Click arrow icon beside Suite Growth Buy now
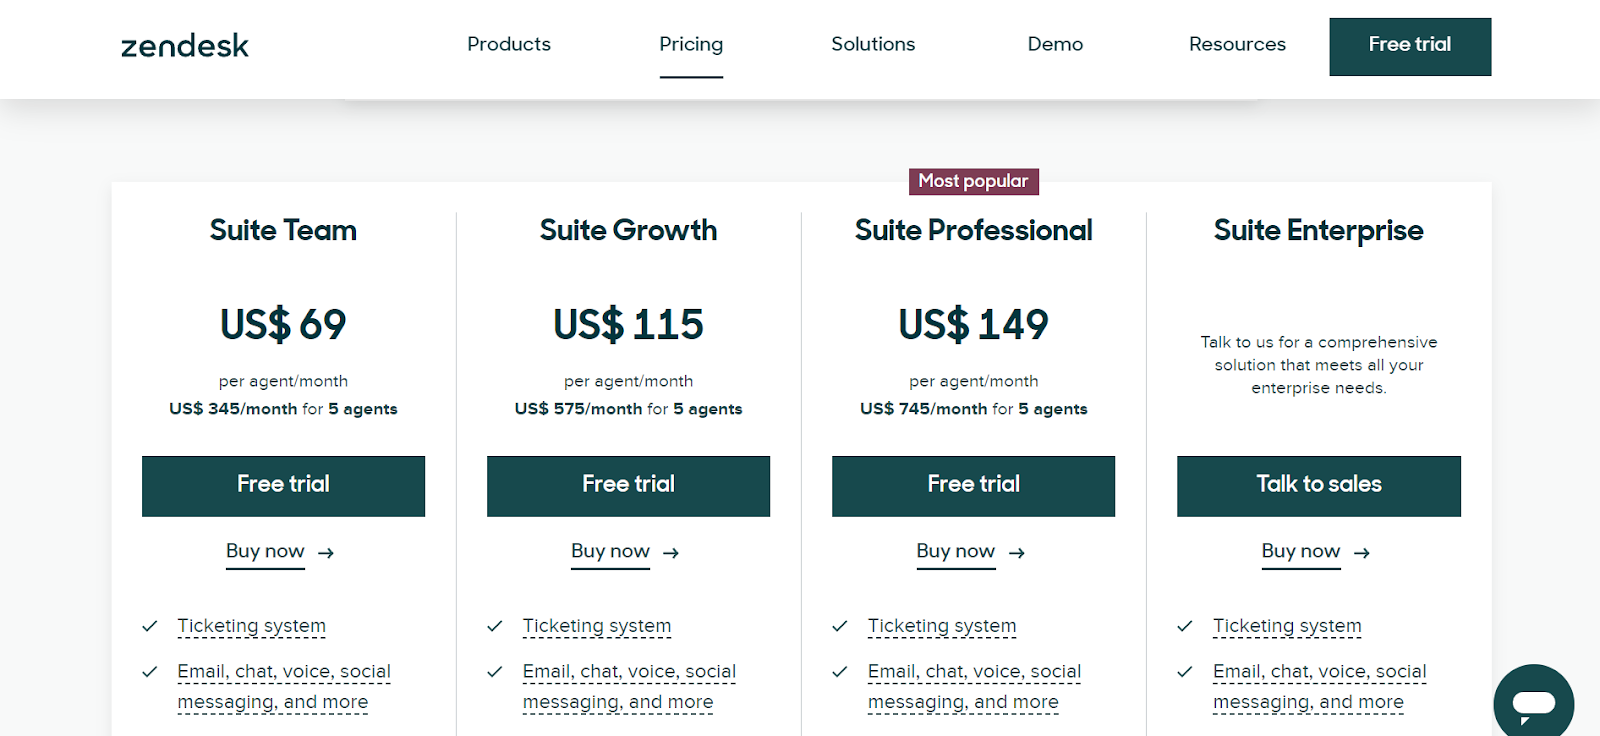Screen dimensions: 1600x736 click(671, 553)
